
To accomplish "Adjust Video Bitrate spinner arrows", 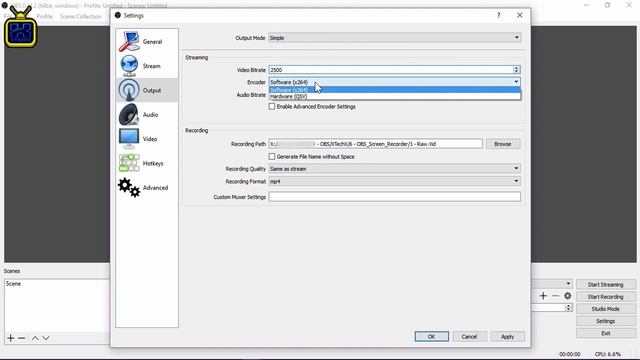I will [x=516, y=70].
